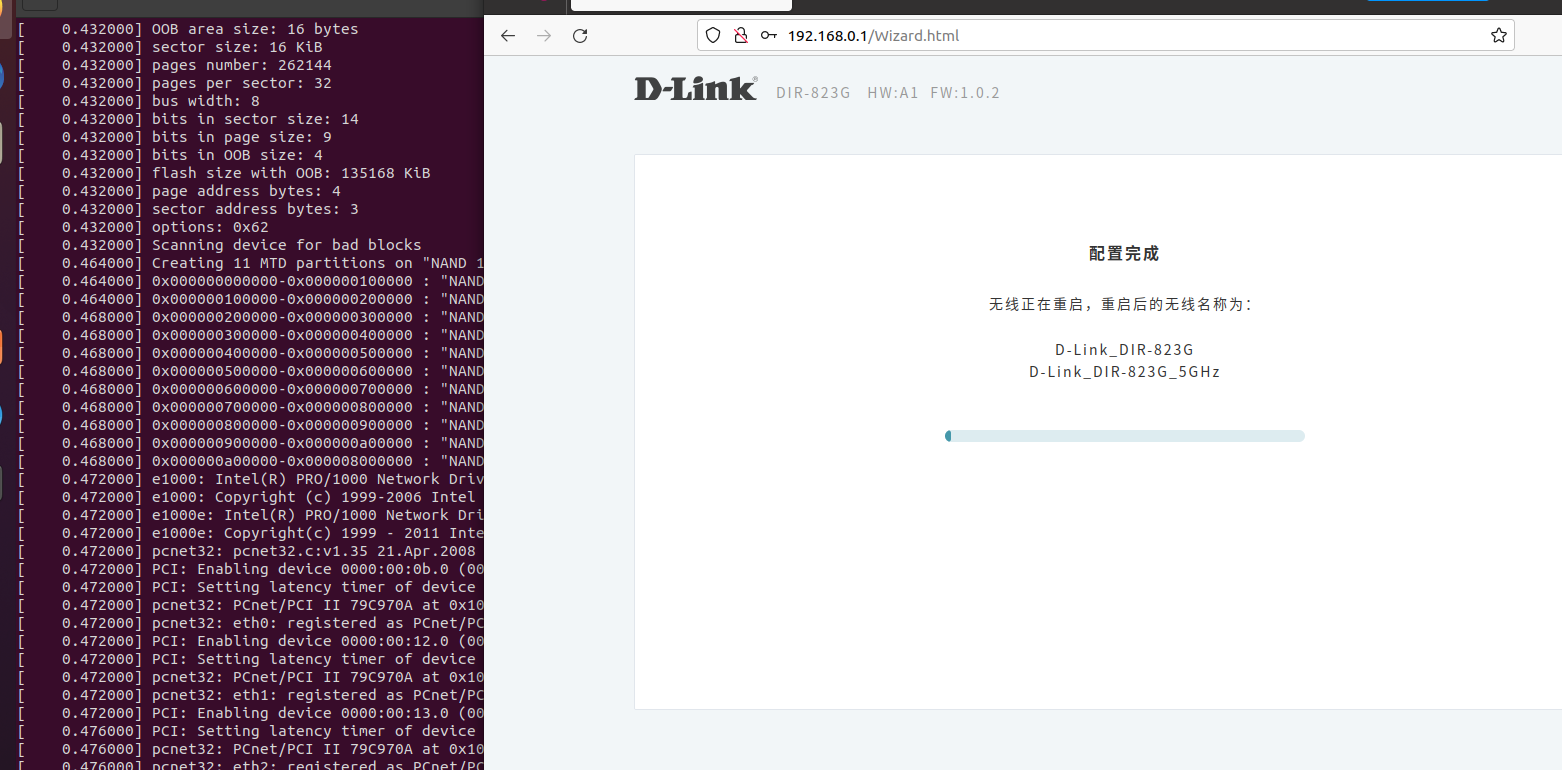The height and width of the screenshot is (770, 1562).
Task: Click the insecure connection crossed lock icon
Action: (x=741, y=36)
